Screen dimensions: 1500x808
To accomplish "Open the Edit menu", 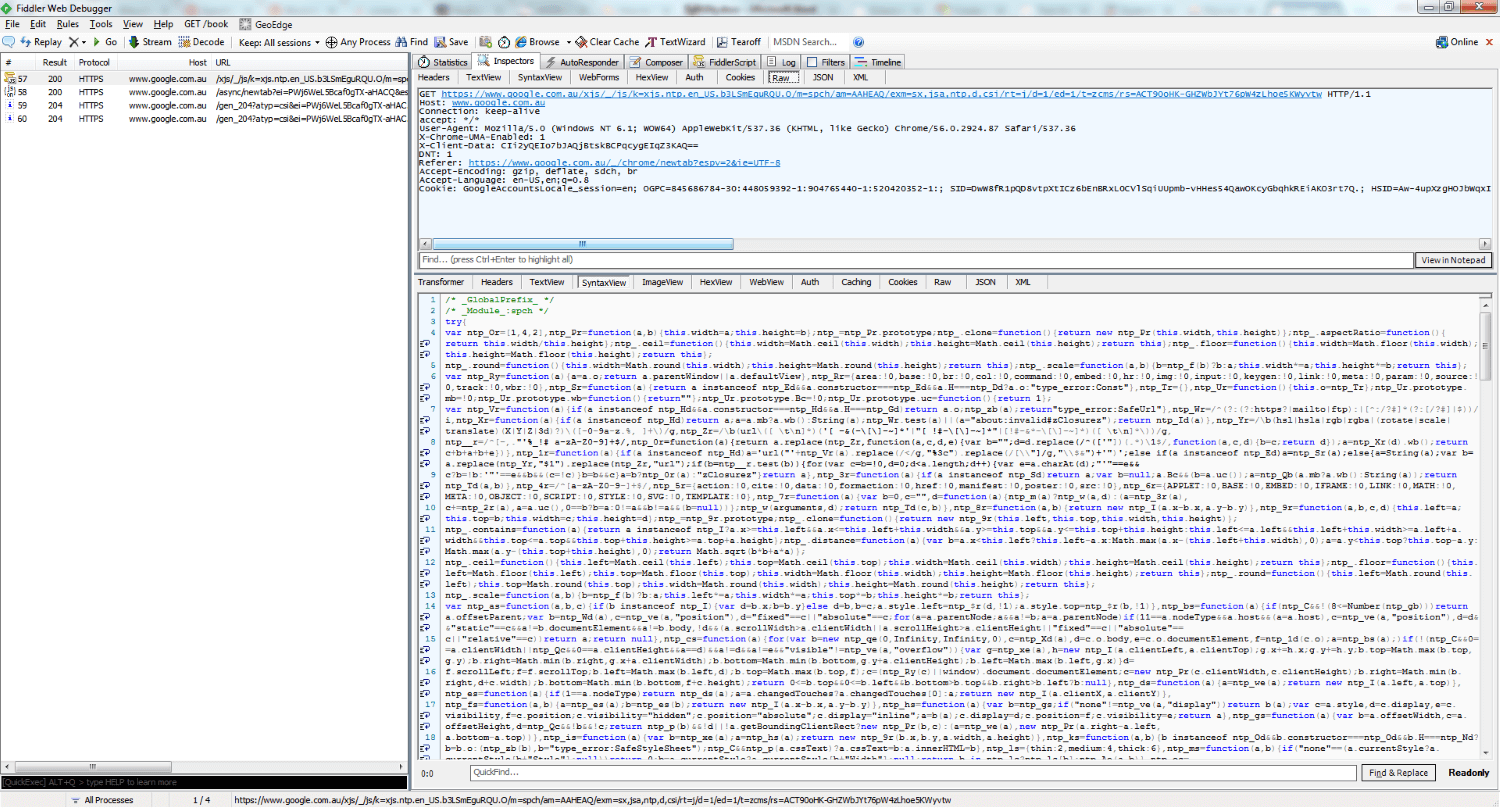I will coord(38,23).
